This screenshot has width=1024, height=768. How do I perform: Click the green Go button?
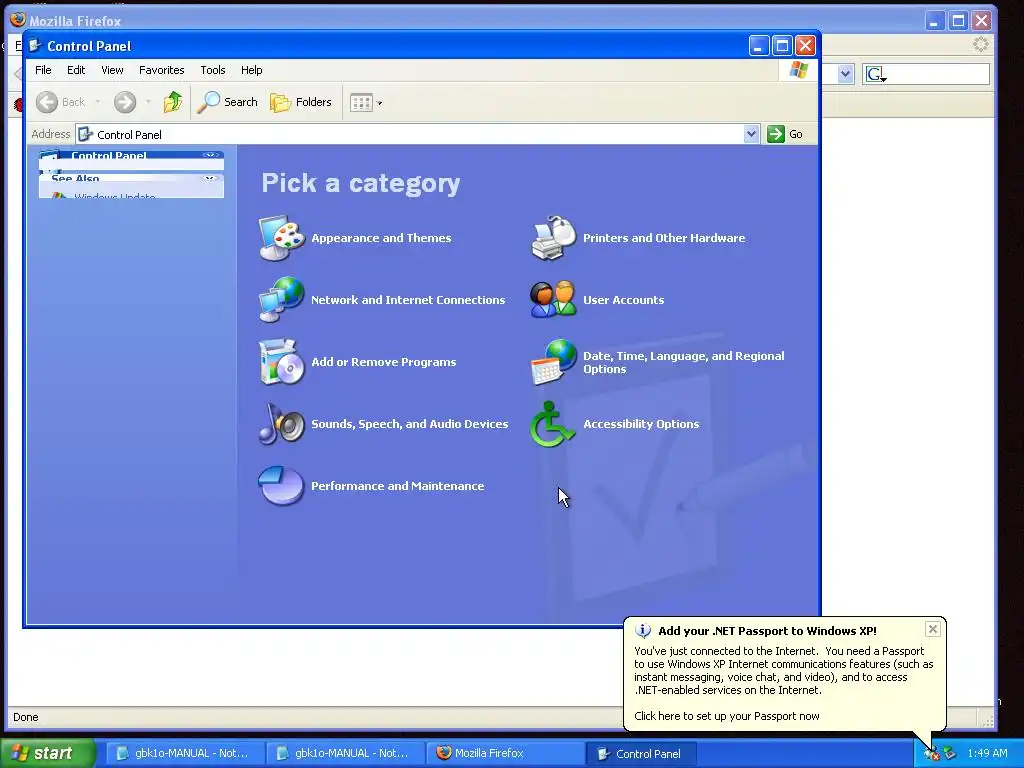(x=785, y=134)
